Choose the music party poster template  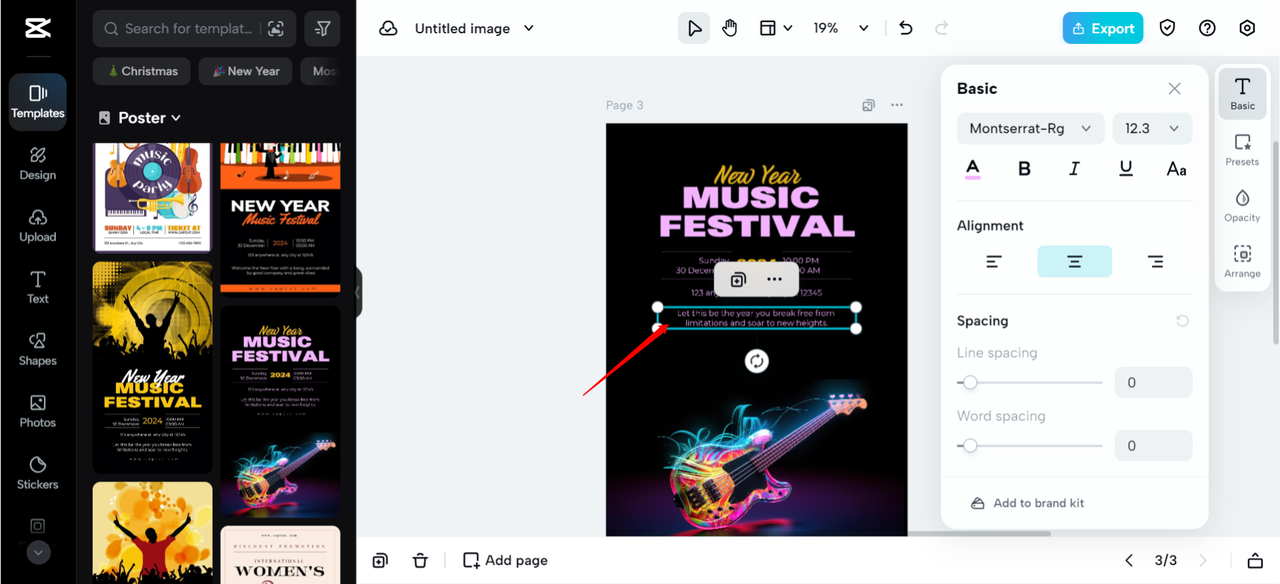coord(153,197)
